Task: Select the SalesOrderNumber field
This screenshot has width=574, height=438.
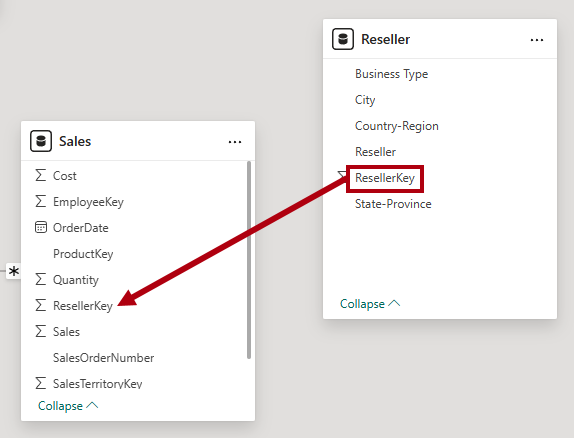Action: click(103, 358)
